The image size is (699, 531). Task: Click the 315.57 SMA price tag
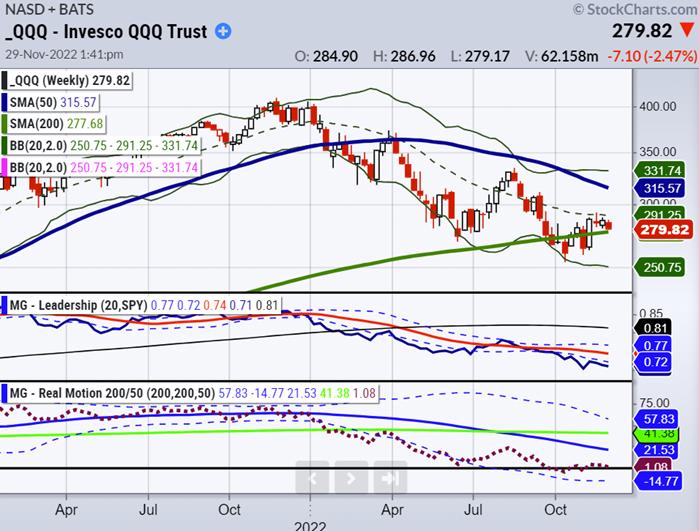[x=659, y=188]
